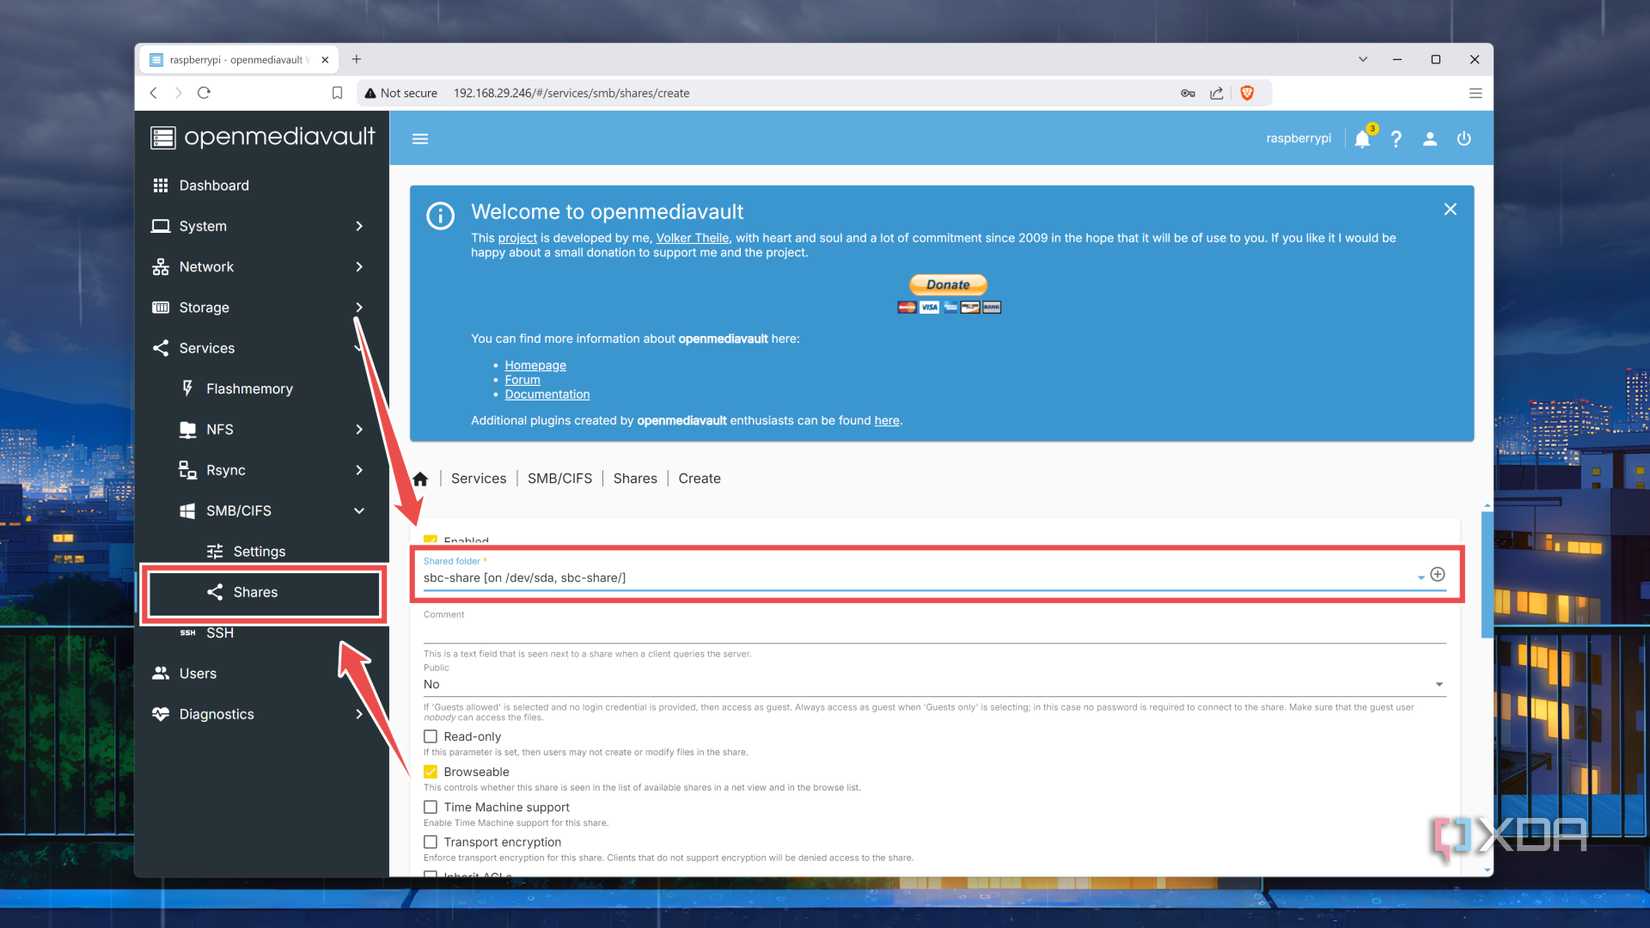Viewport: 1650px width, 928px height.
Task: Uncheck the Browseable checkbox
Action: pyautogui.click(x=430, y=772)
